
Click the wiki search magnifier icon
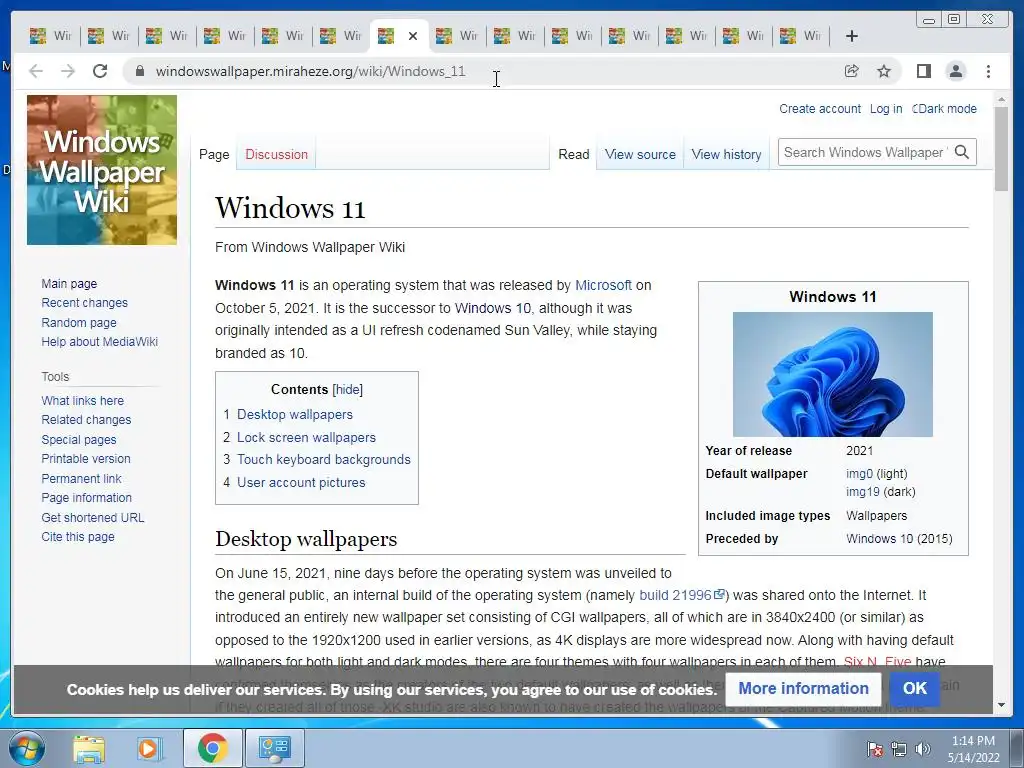click(x=961, y=152)
